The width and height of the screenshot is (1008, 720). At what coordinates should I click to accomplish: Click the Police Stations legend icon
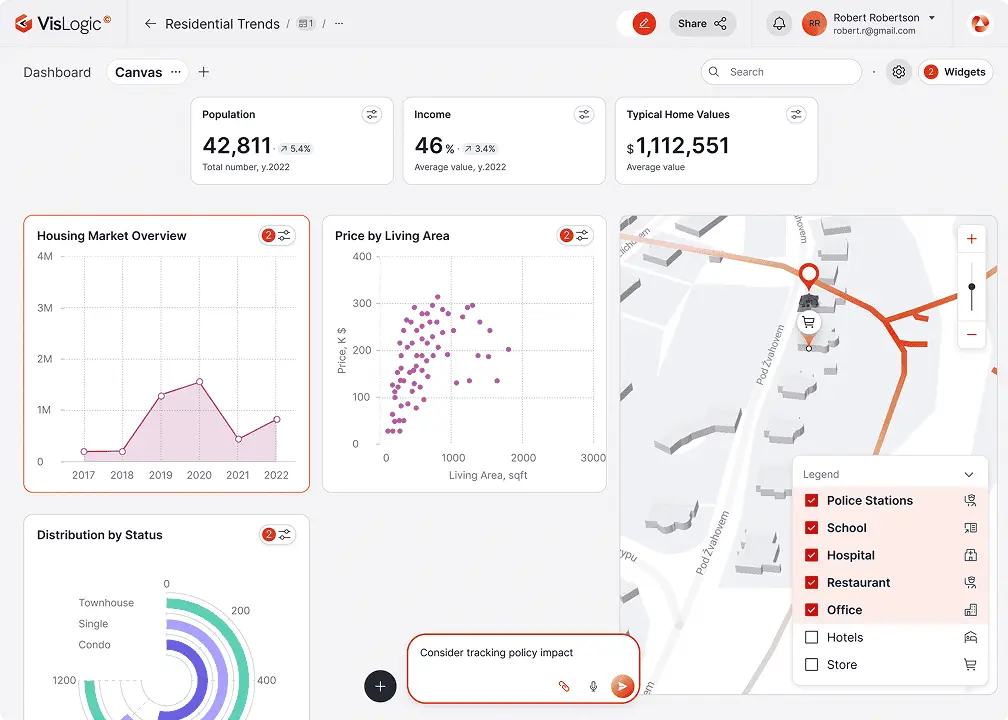click(971, 500)
